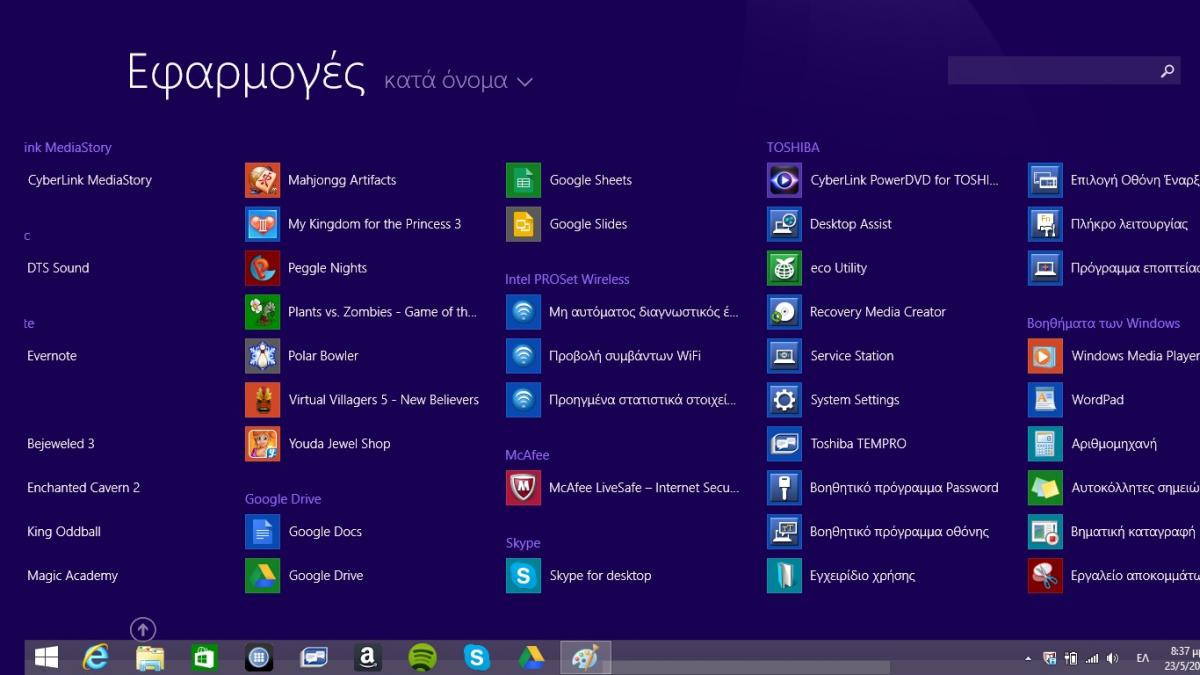Open Spotify from the taskbar

pyautogui.click(x=423, y=657)
